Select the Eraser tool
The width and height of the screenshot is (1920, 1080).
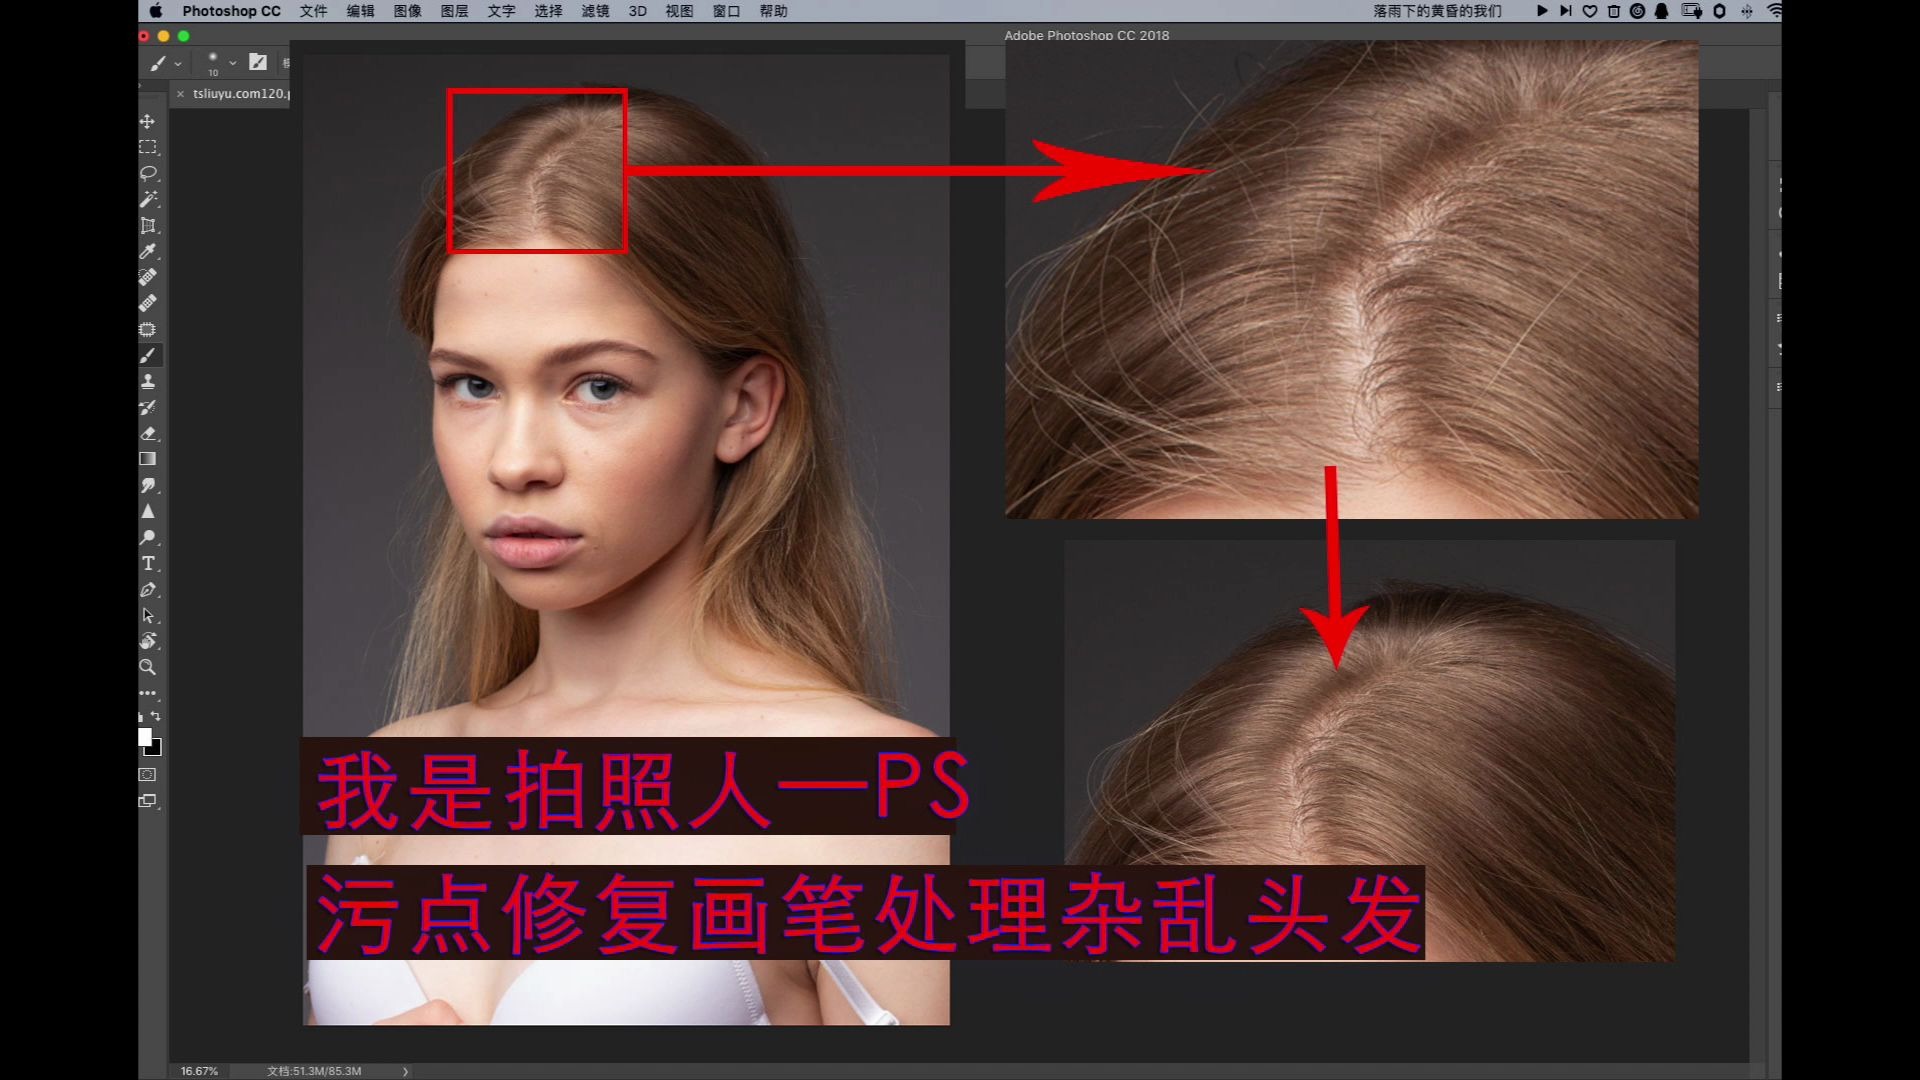coord(148,433)
